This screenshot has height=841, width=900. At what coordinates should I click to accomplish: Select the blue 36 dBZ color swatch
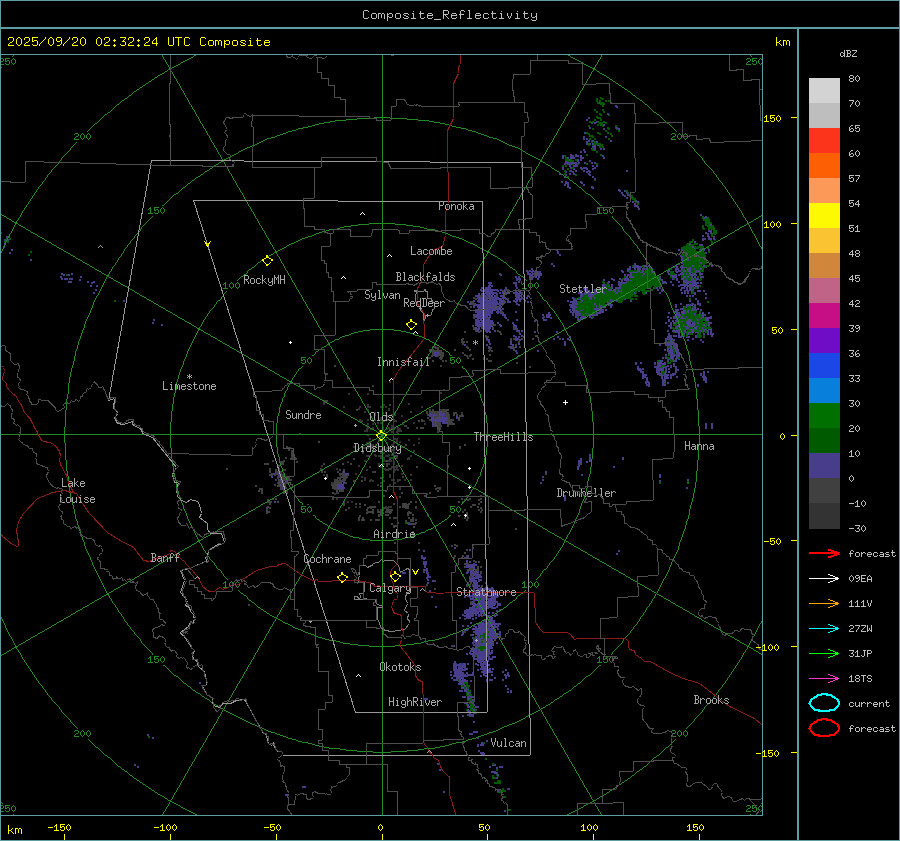coord(824,365)
